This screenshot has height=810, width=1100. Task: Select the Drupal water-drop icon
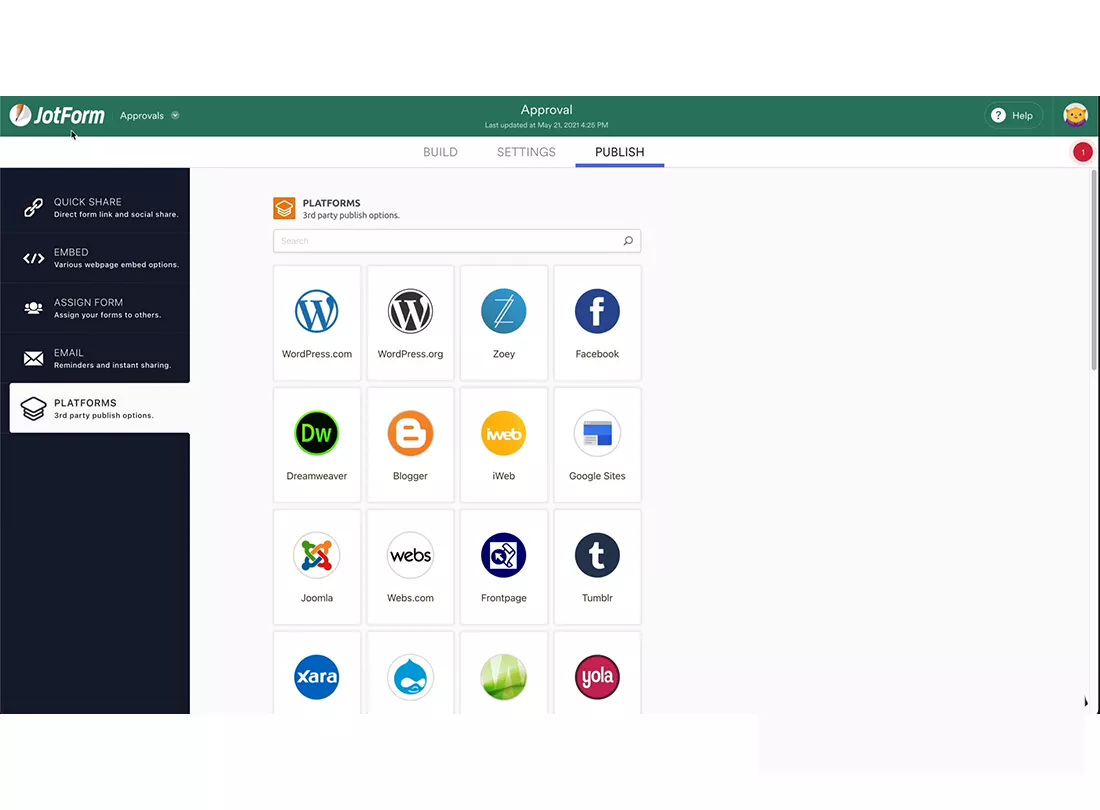click(x=410, y=677)
